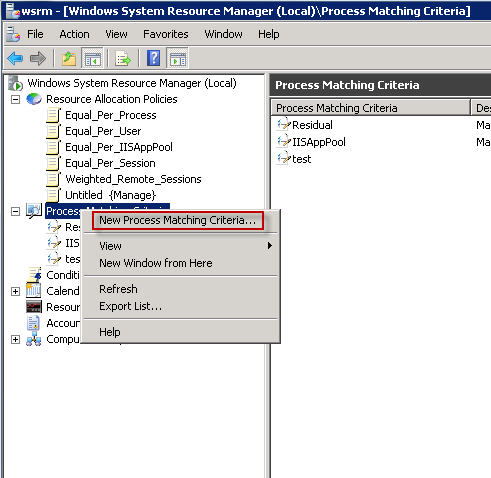Click the Untitled {Manage} policy document icon
Viewport: 491px width, 478px height.
(53, 195)
